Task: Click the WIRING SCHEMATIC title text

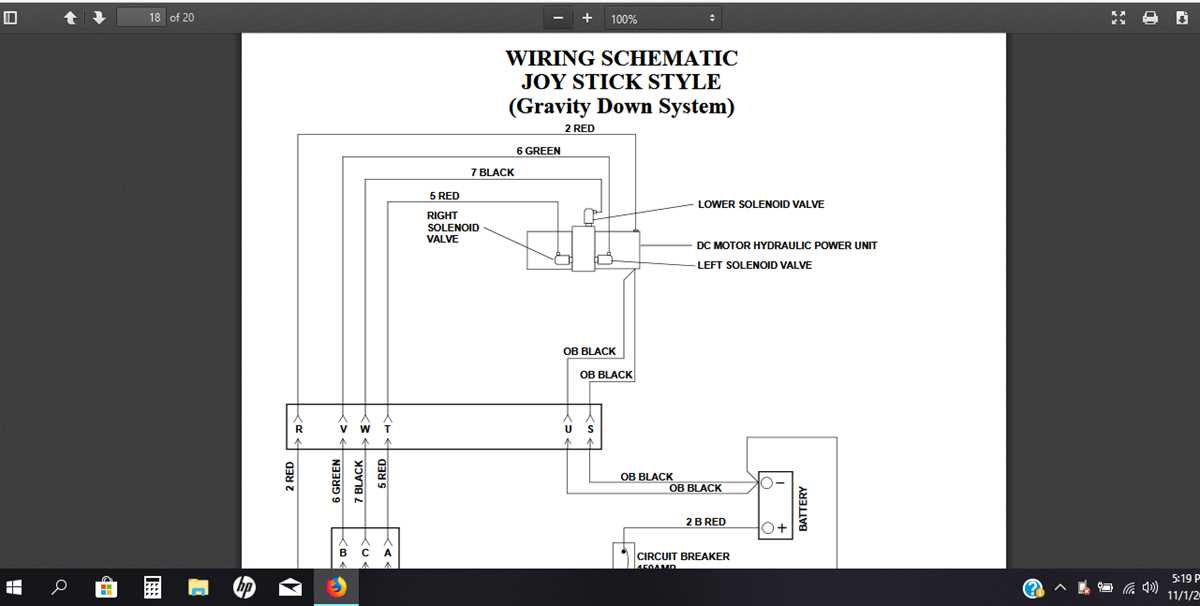Action: click(621, 58)
